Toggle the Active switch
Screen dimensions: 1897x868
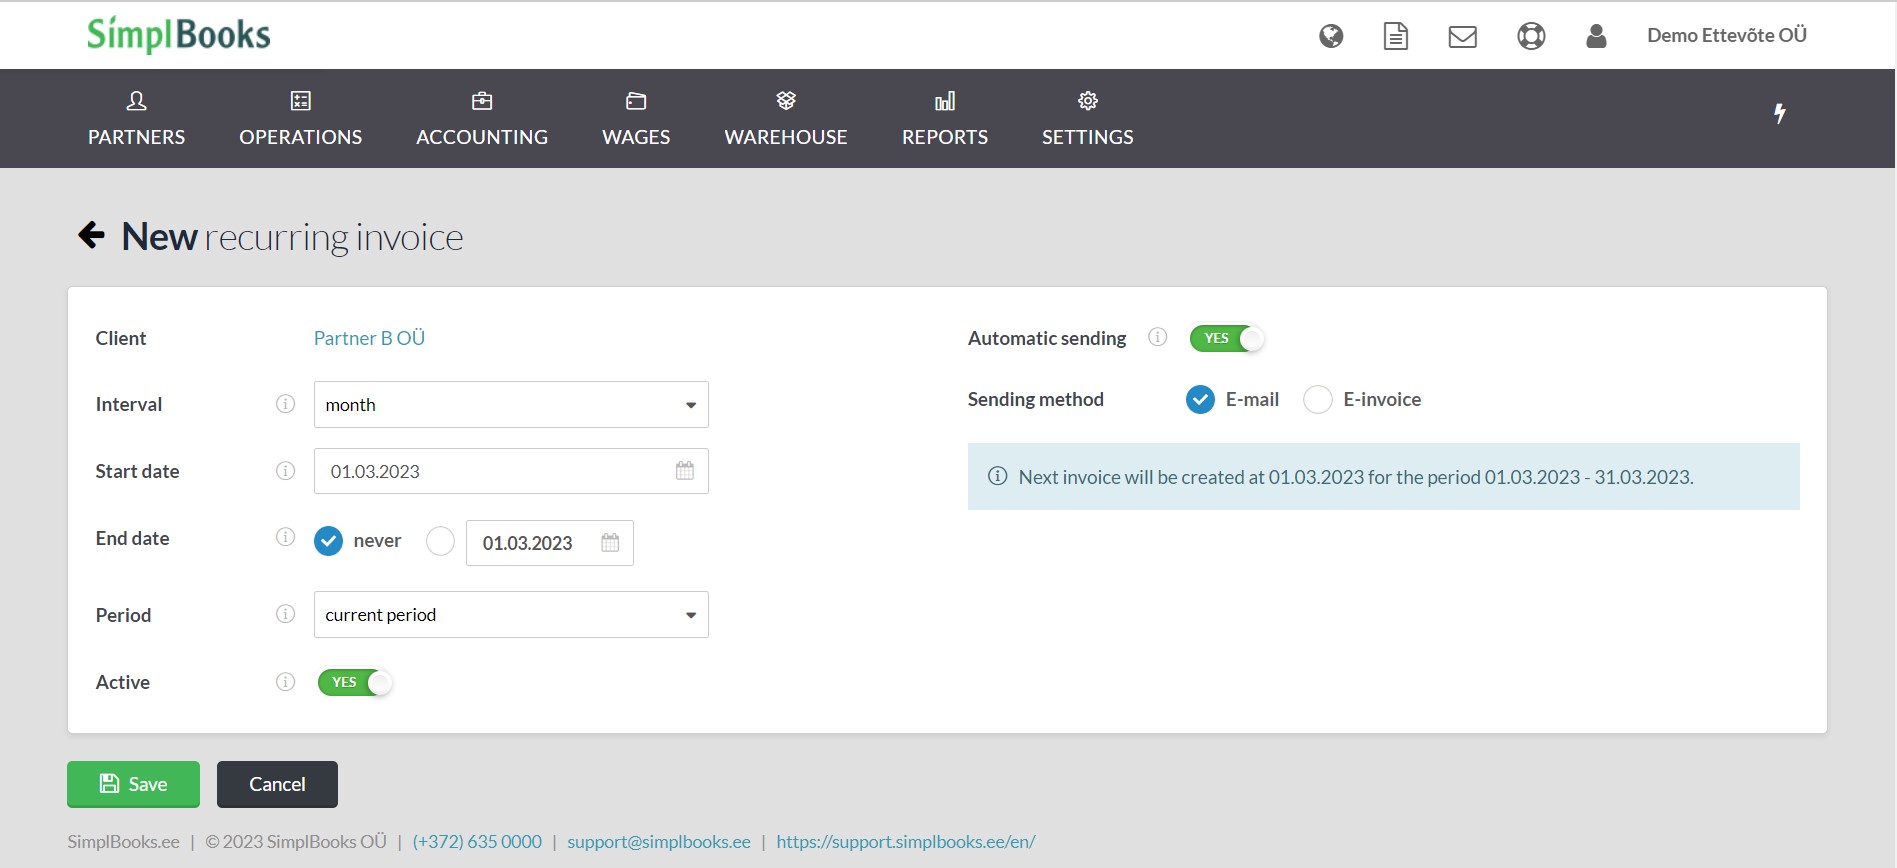pos(355,682)
